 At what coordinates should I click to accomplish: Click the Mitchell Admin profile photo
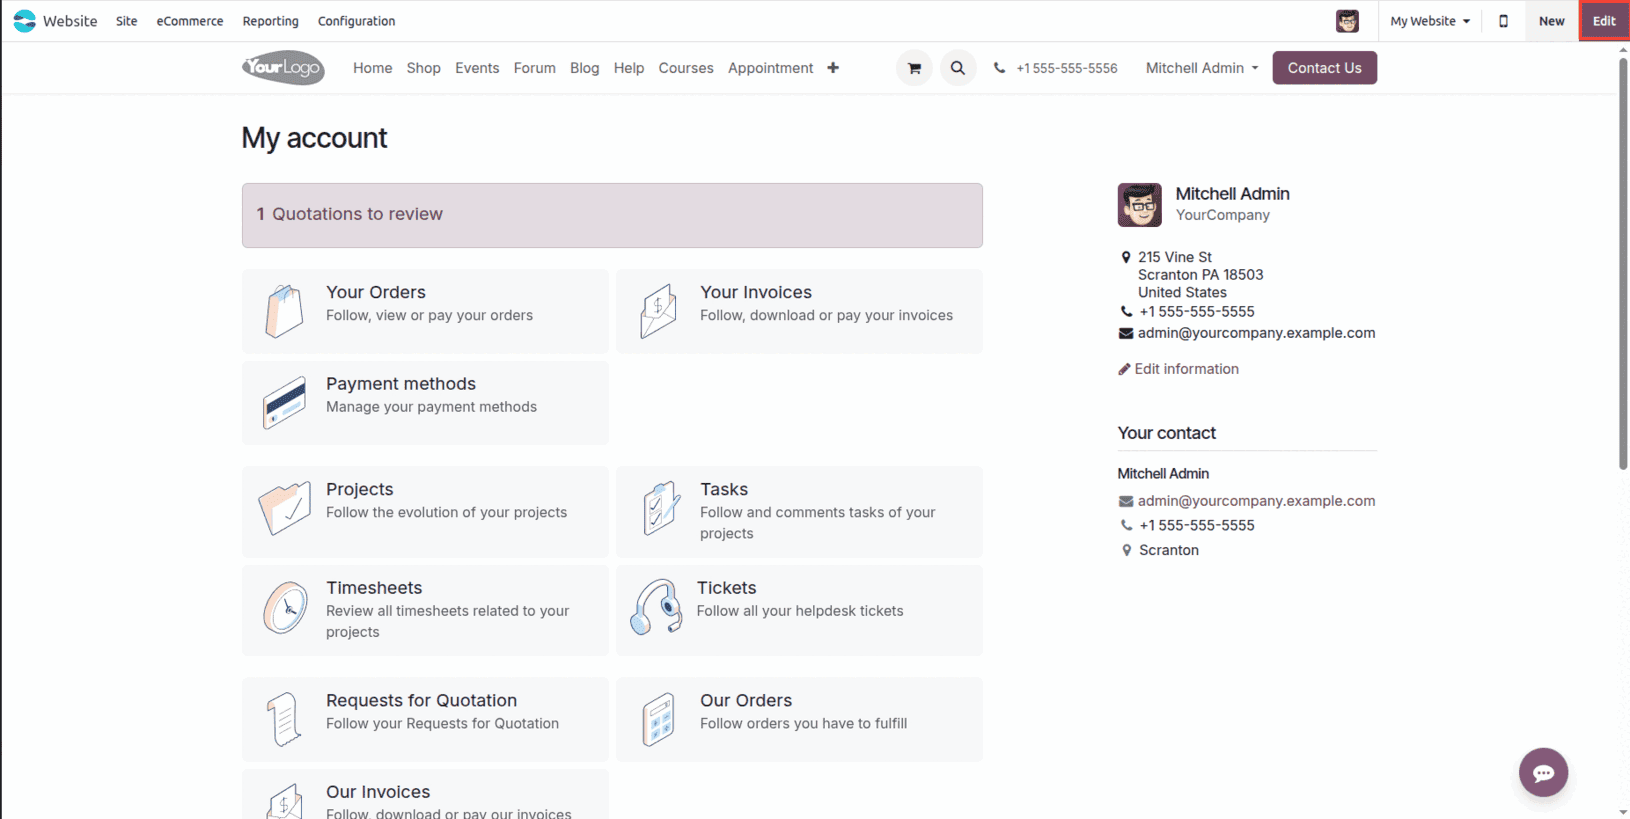pyautogui.click(x=1139, y=205)
